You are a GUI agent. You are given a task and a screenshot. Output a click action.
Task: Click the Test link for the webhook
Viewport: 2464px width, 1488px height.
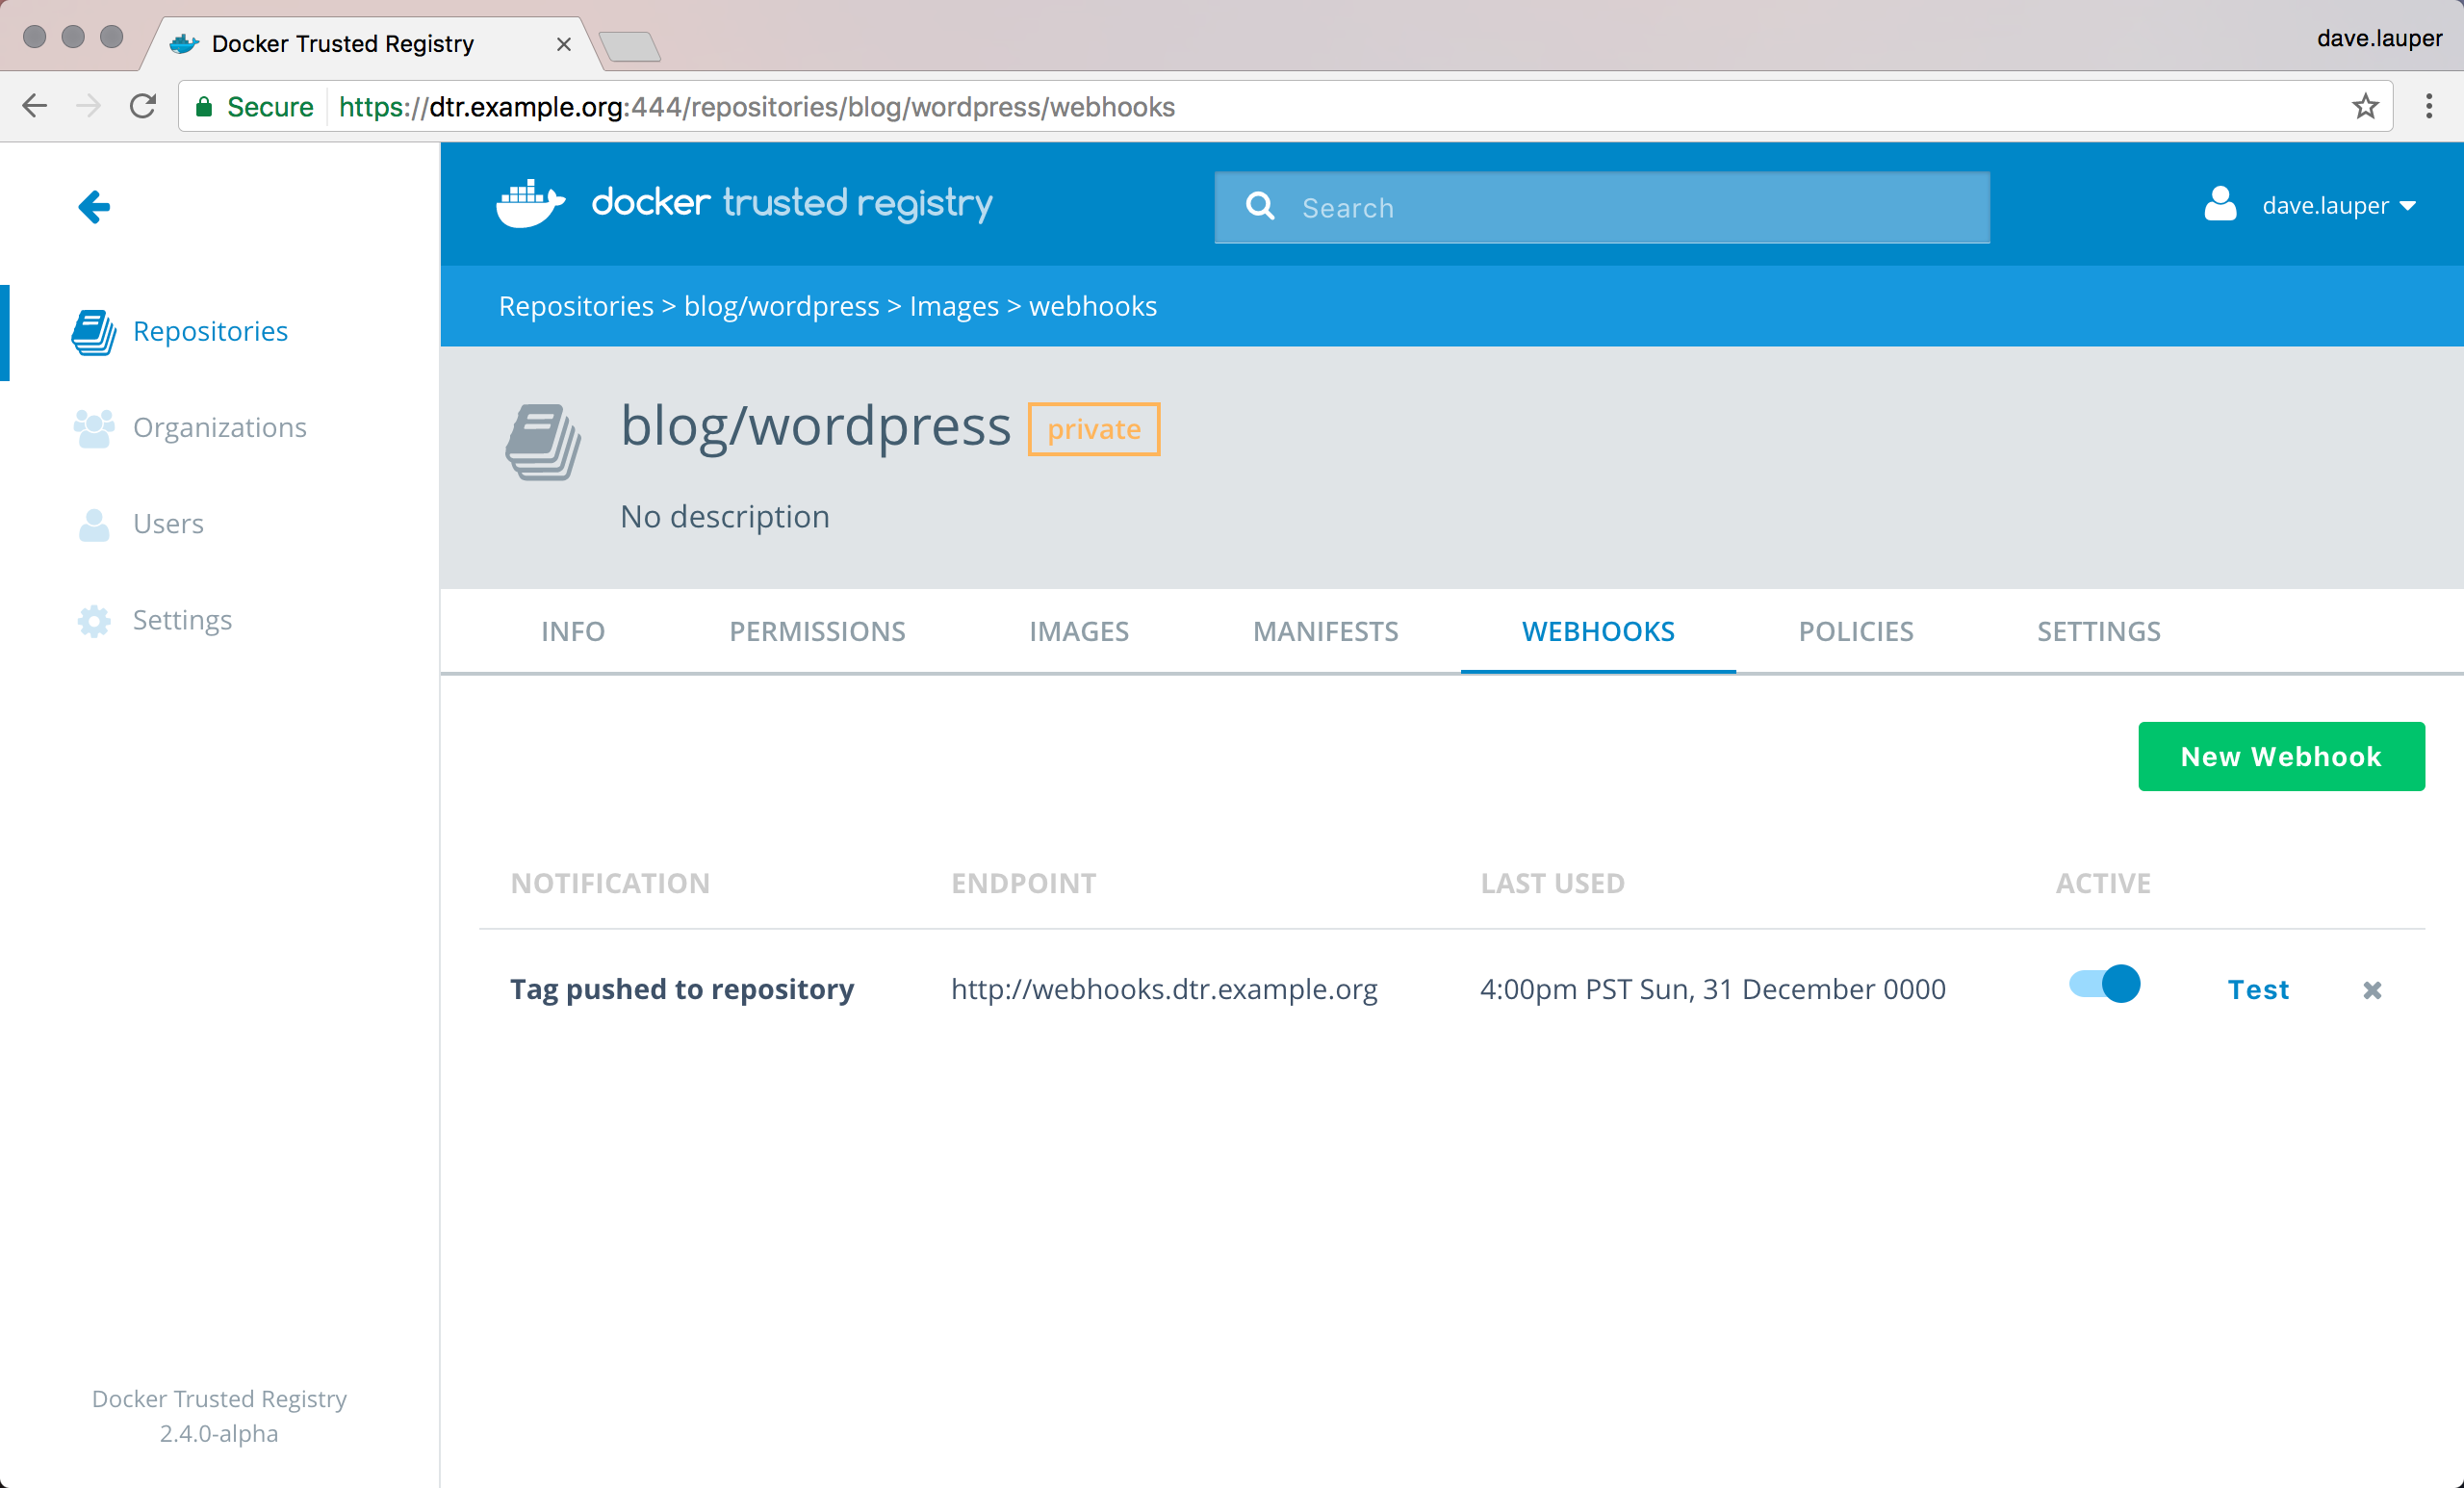click(x=2258, y=989)
